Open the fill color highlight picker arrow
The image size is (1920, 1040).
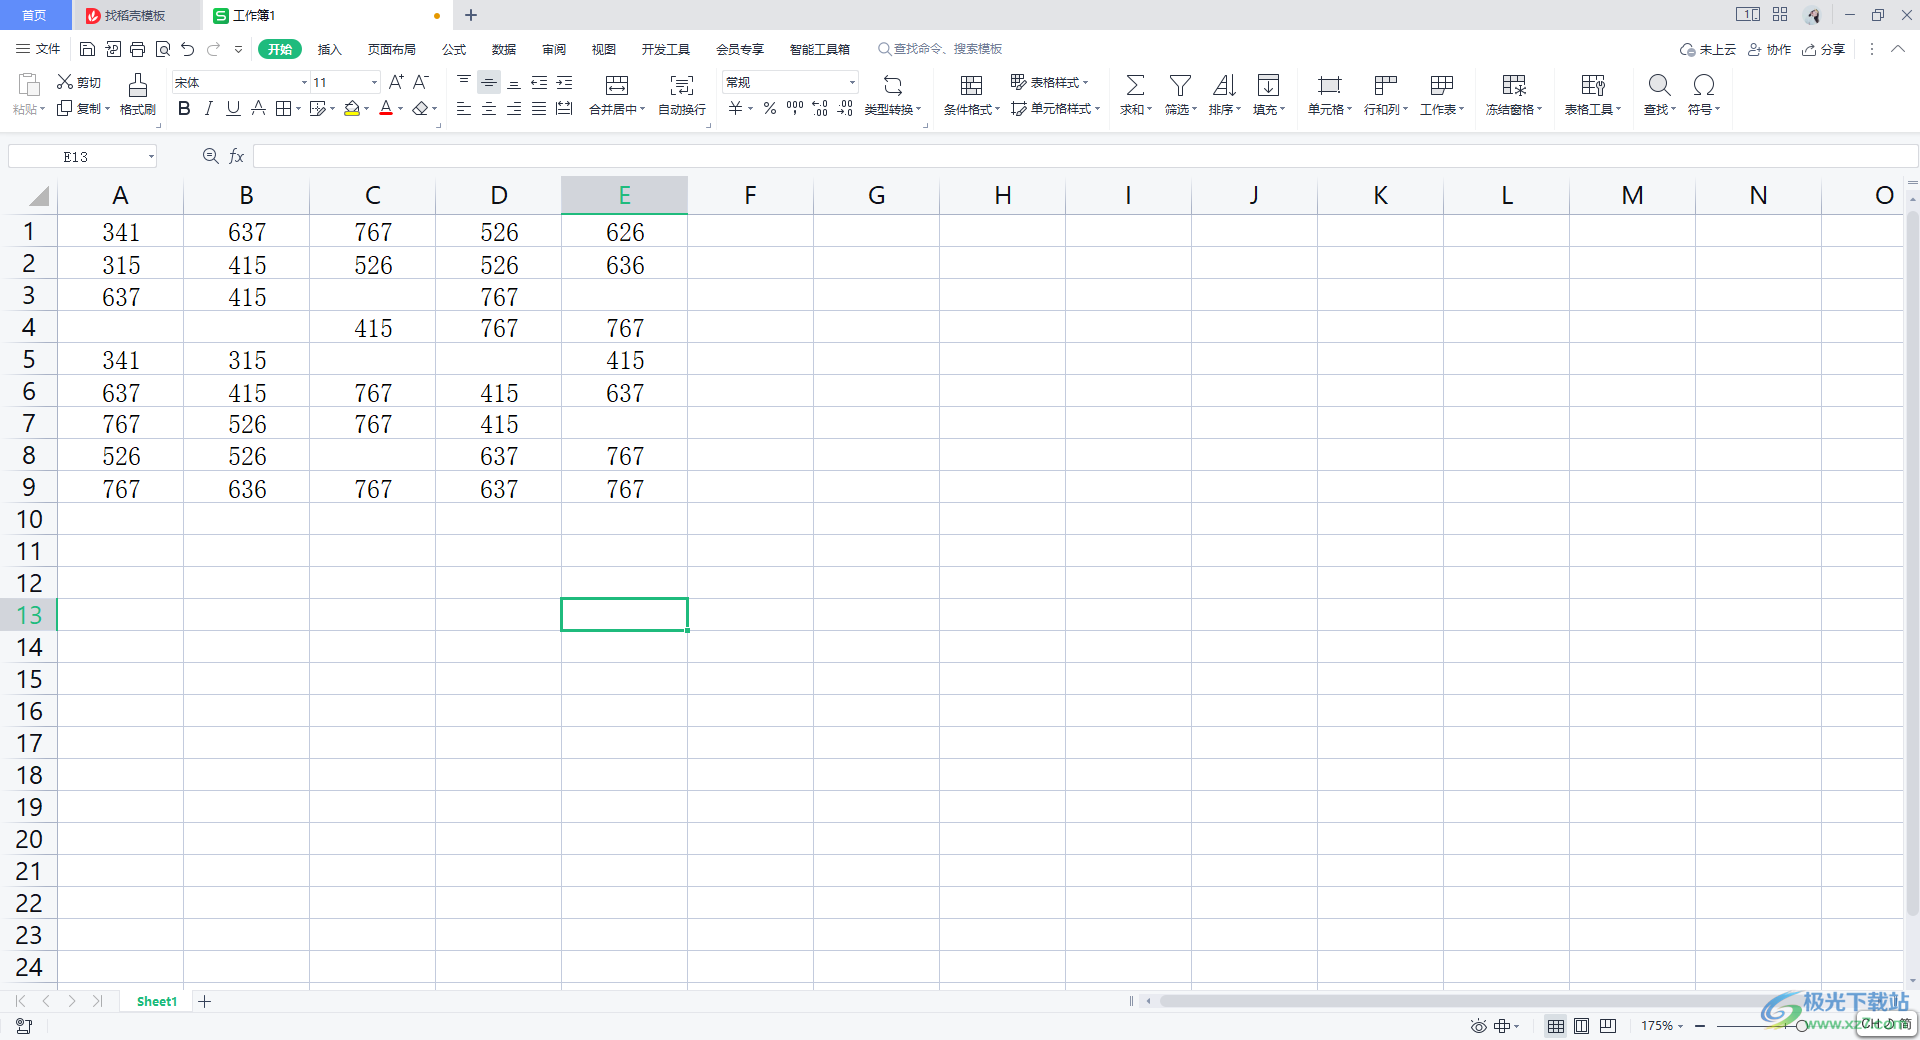(x=367, y=109)
